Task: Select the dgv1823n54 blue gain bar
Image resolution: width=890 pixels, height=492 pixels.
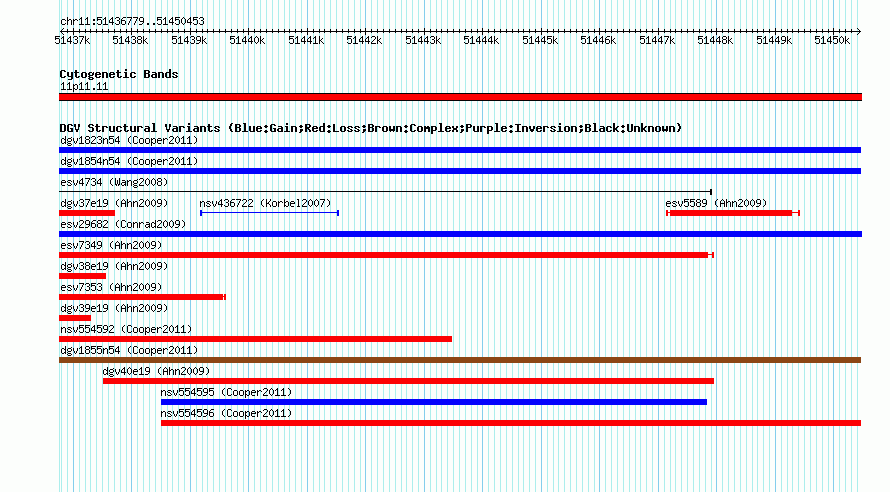Action: (x=460, y=150)
